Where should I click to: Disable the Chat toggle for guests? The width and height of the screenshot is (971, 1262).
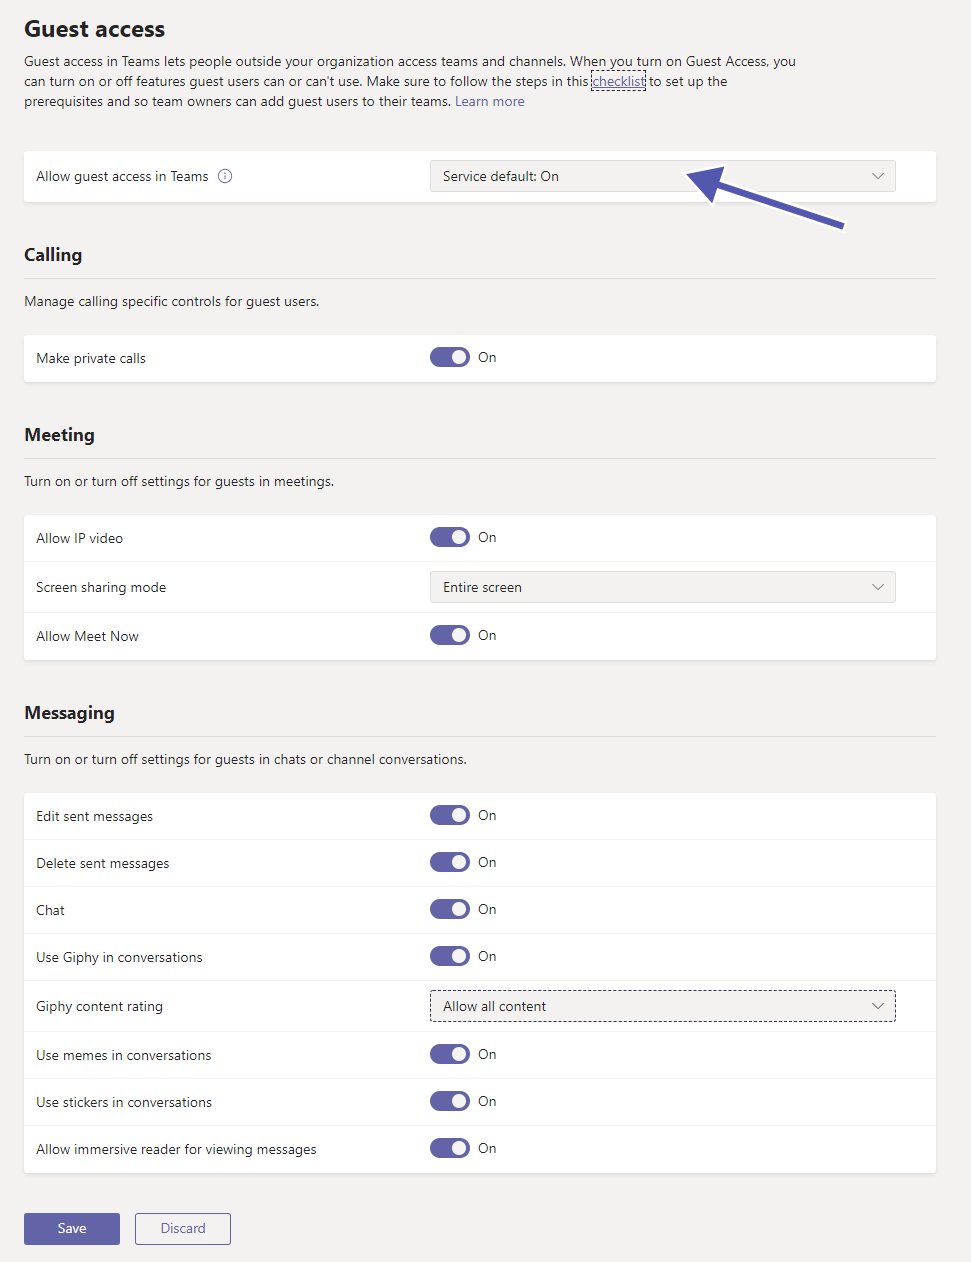450,909
